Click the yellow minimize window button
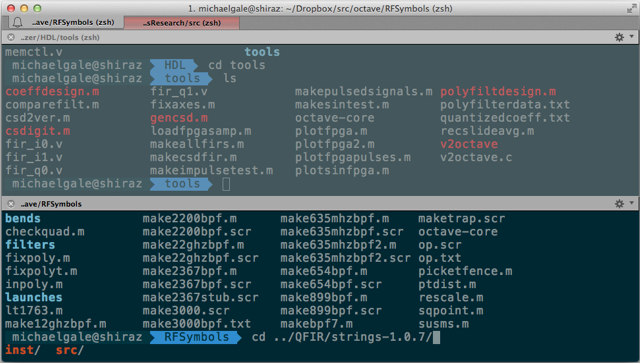Viewport: 640px width, 363px height. 24,8
